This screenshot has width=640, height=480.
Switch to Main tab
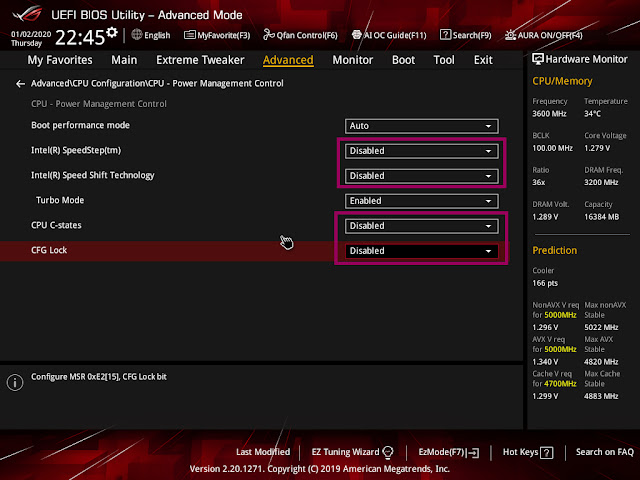(124, 60)
